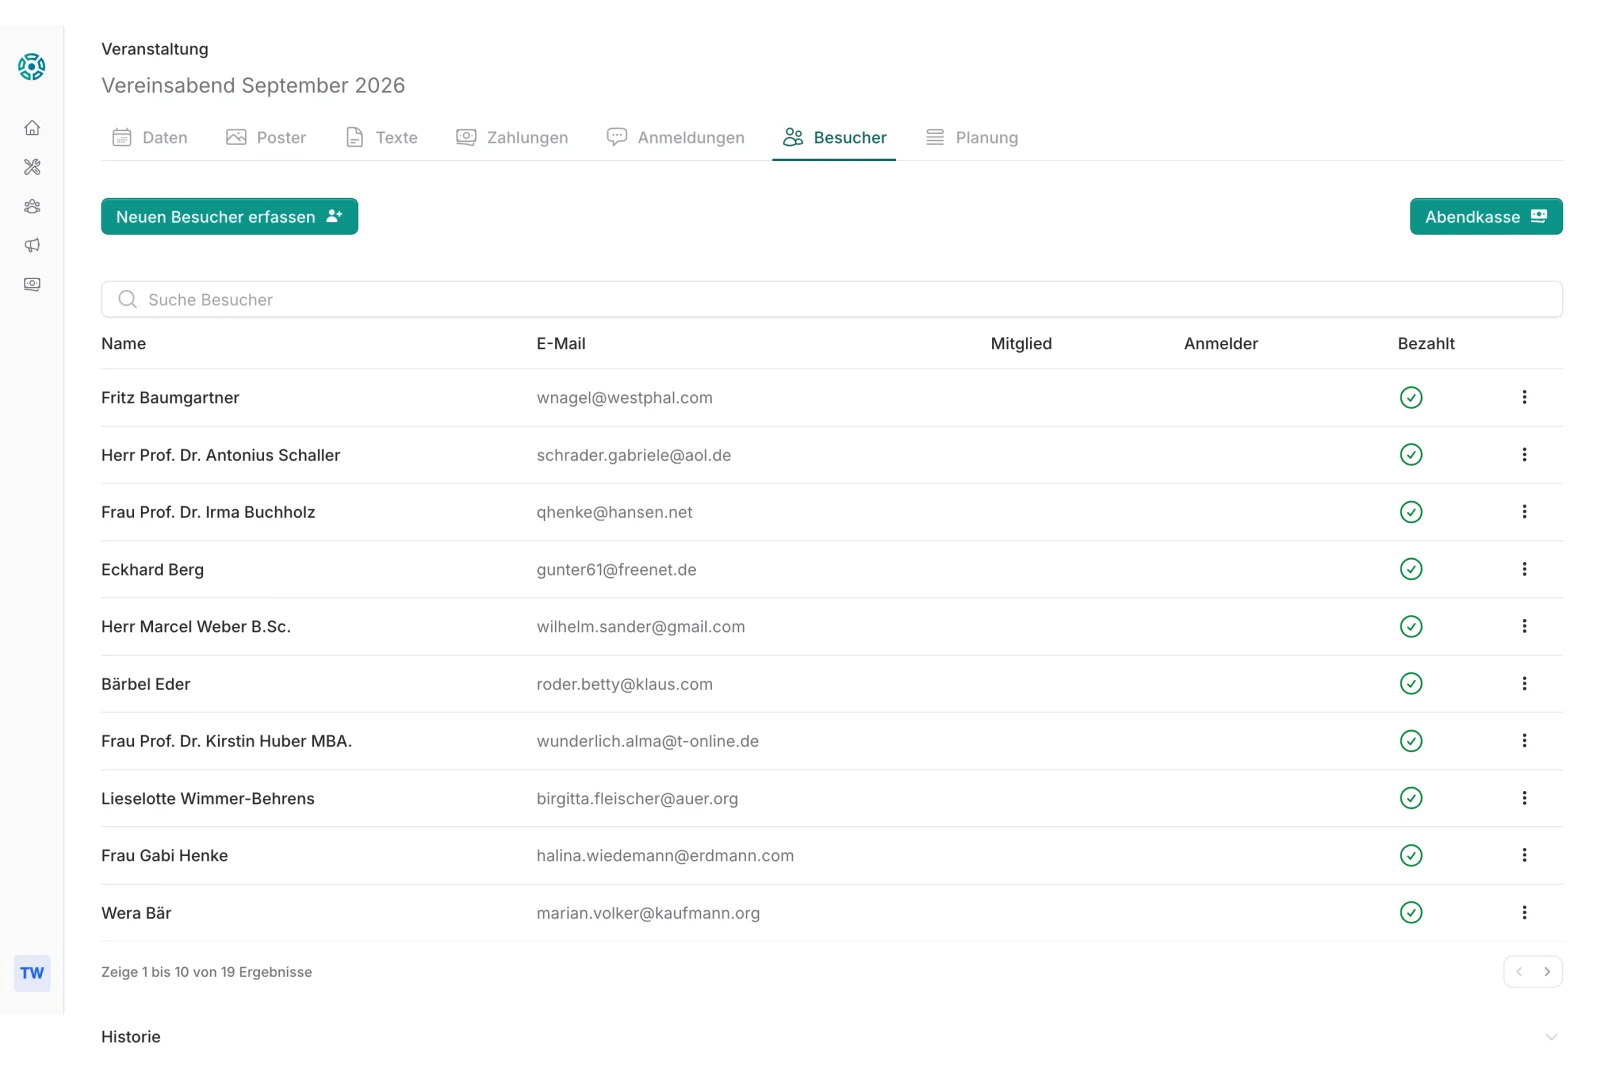Image resolution: width=1600 pixels, height=1085 pixels.
Task: Select the Besucher tab
Action: point(835,138)
